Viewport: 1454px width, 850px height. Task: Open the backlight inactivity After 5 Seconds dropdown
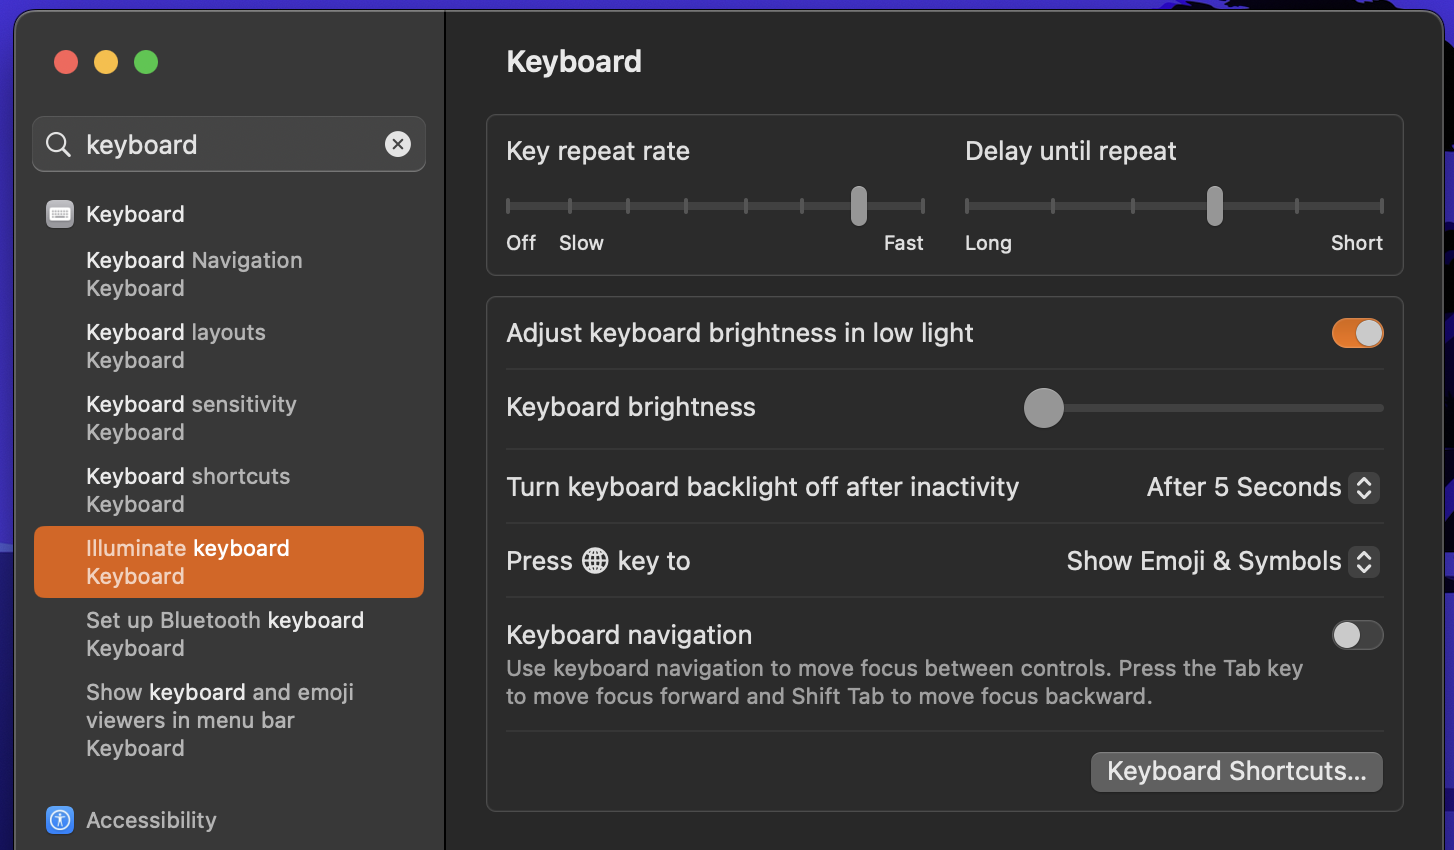(1263, 487)
